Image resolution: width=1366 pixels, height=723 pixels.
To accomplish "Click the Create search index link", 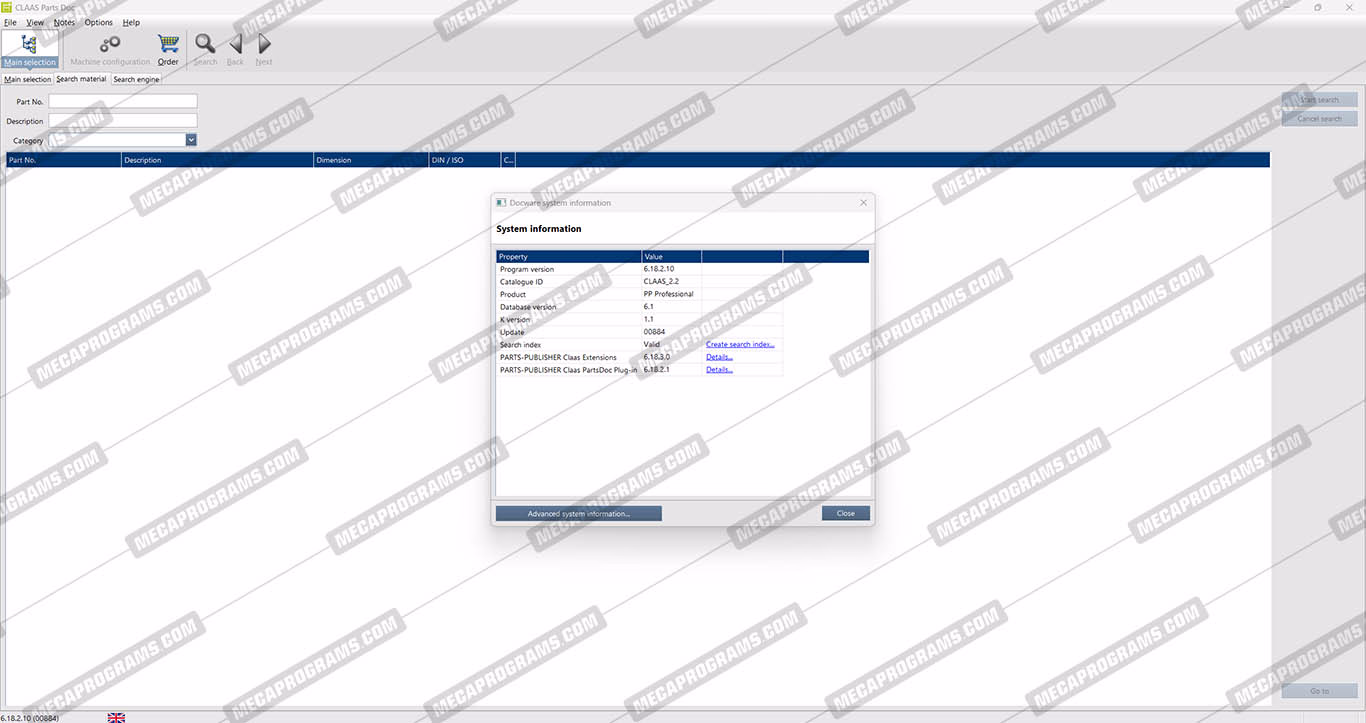I will (x=740, y=344).
